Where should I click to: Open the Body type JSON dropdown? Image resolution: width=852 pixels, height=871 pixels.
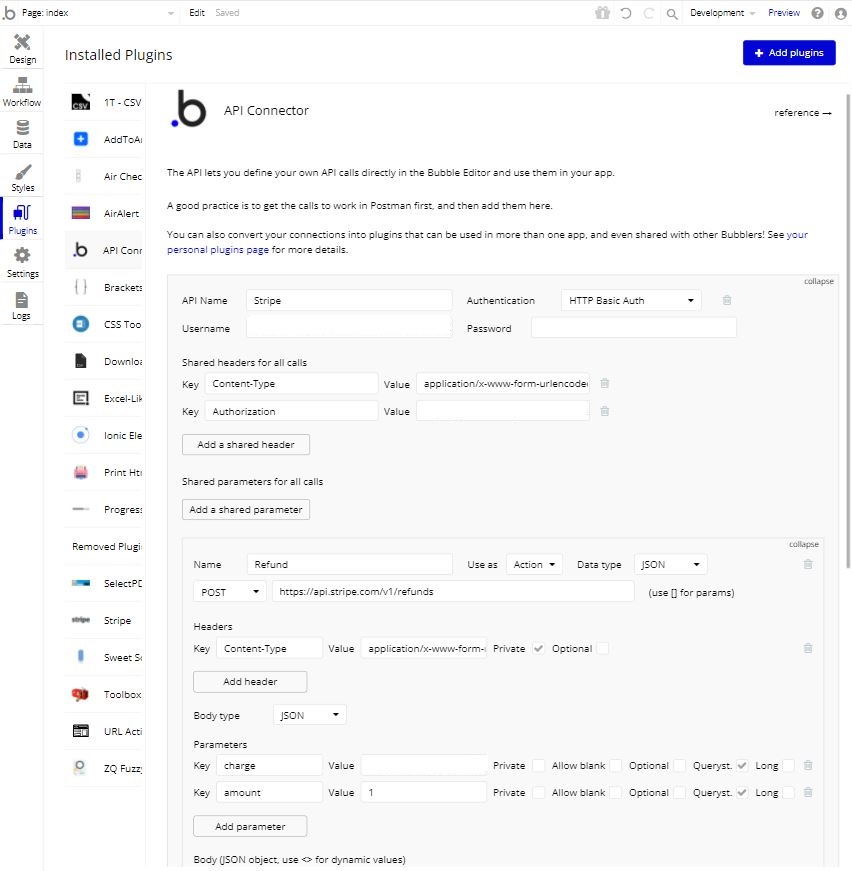pyautogui.click(x=309, y=715)
